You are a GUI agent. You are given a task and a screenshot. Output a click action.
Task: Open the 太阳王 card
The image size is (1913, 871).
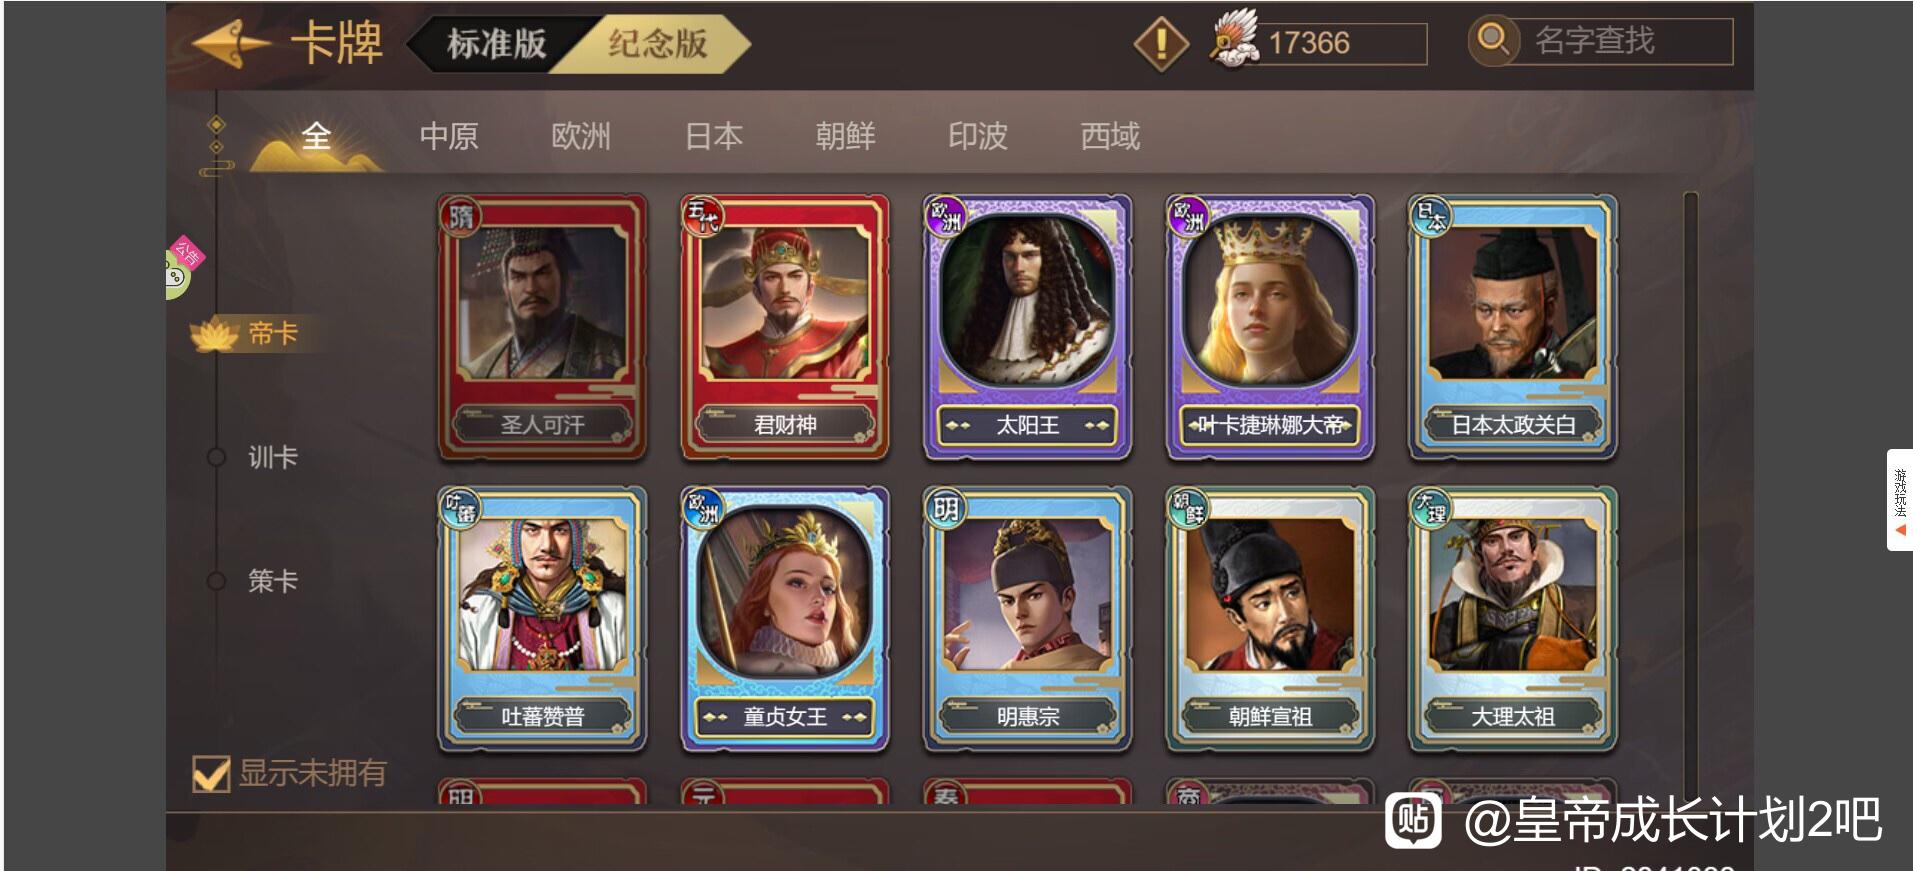pyautogui.click(x=1027, y=327)
